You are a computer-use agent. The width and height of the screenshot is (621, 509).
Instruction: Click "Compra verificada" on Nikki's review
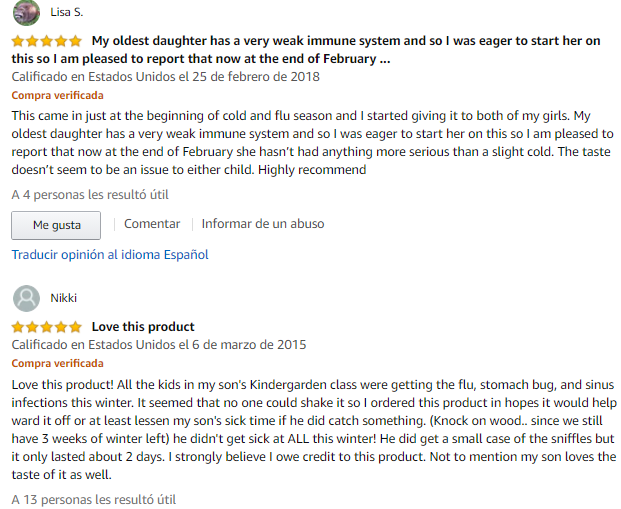[x=57, y=364]
